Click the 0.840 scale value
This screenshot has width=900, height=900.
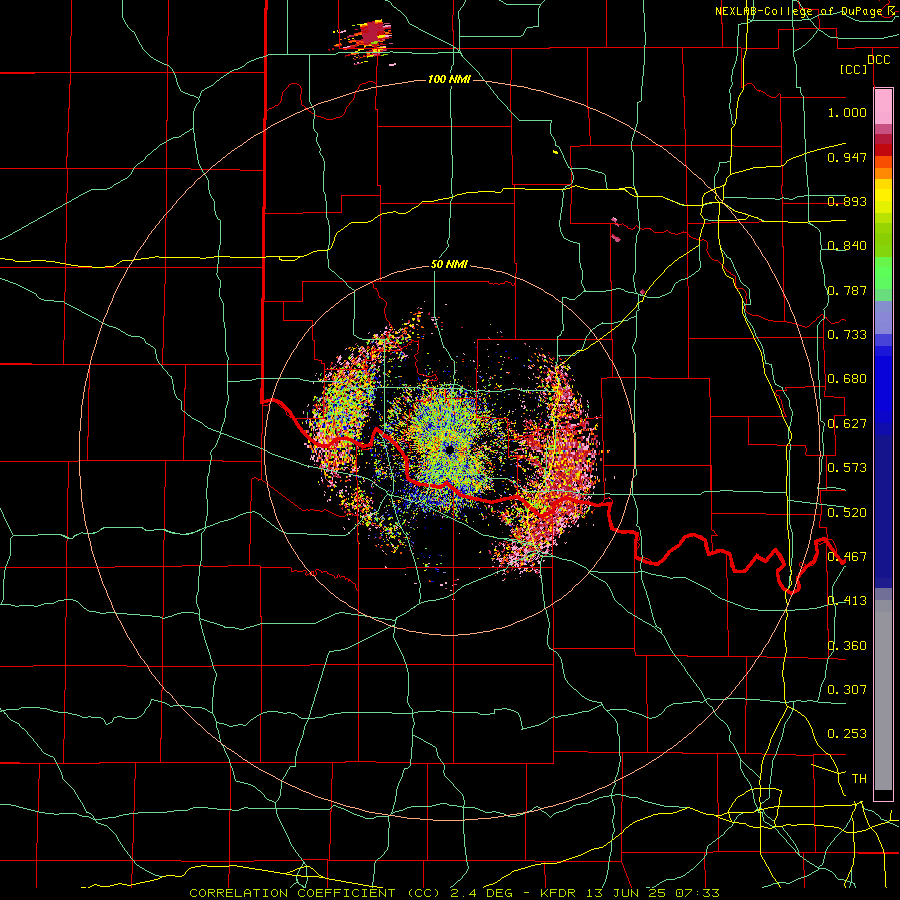pyautogui.click(x=847, y=246)
